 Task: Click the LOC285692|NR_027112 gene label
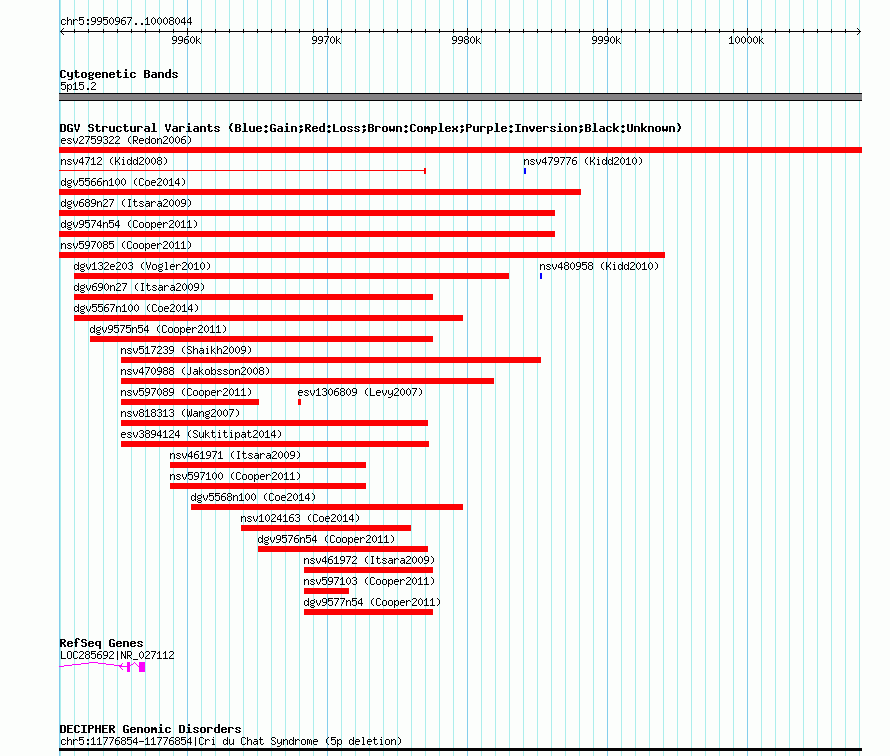[117, 655]
